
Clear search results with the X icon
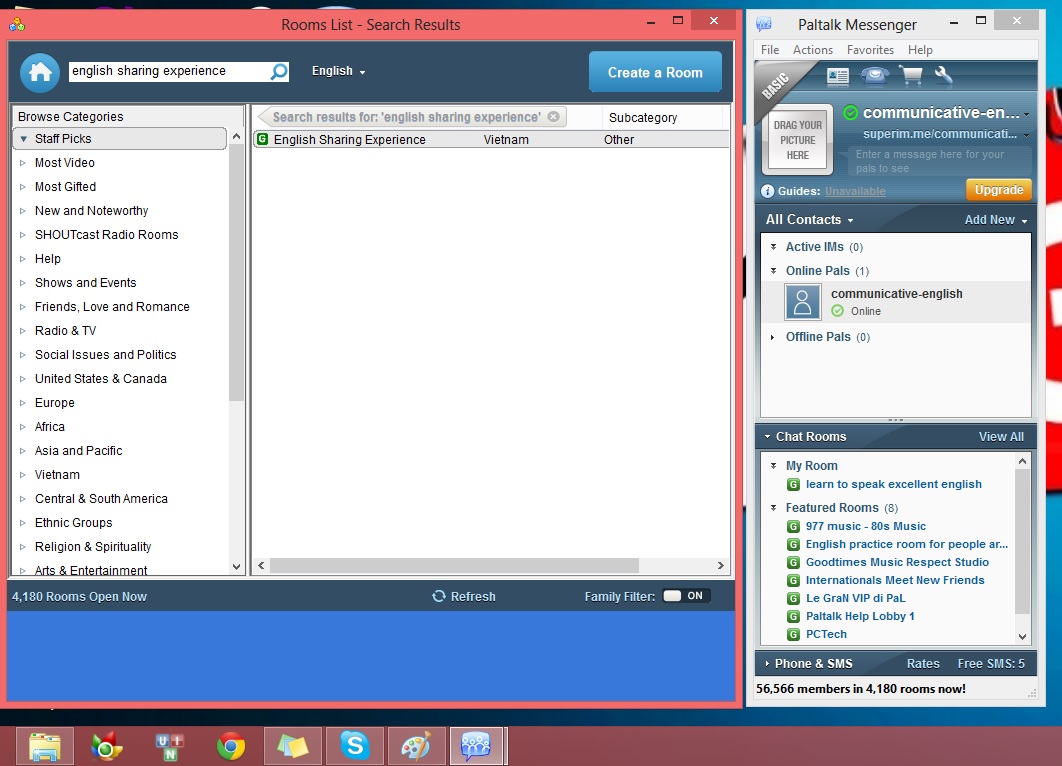point(554,116)
